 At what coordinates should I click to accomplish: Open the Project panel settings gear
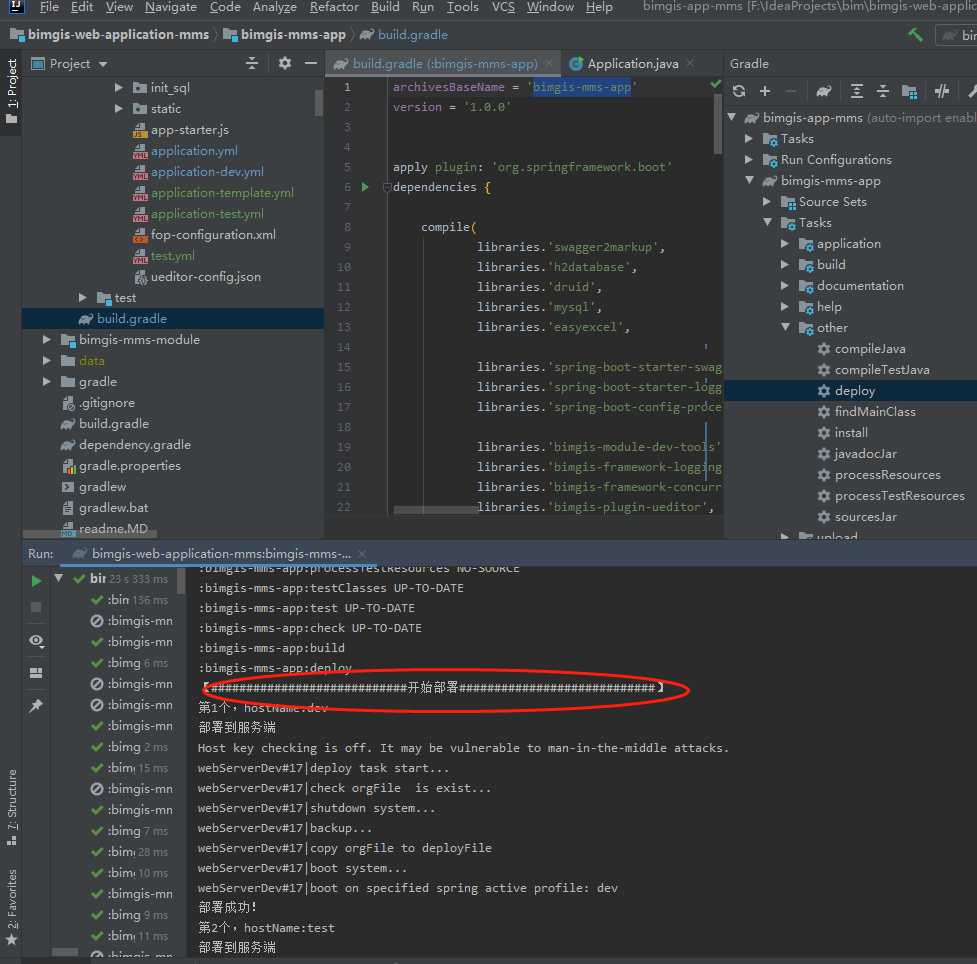[x=285, y=63]
